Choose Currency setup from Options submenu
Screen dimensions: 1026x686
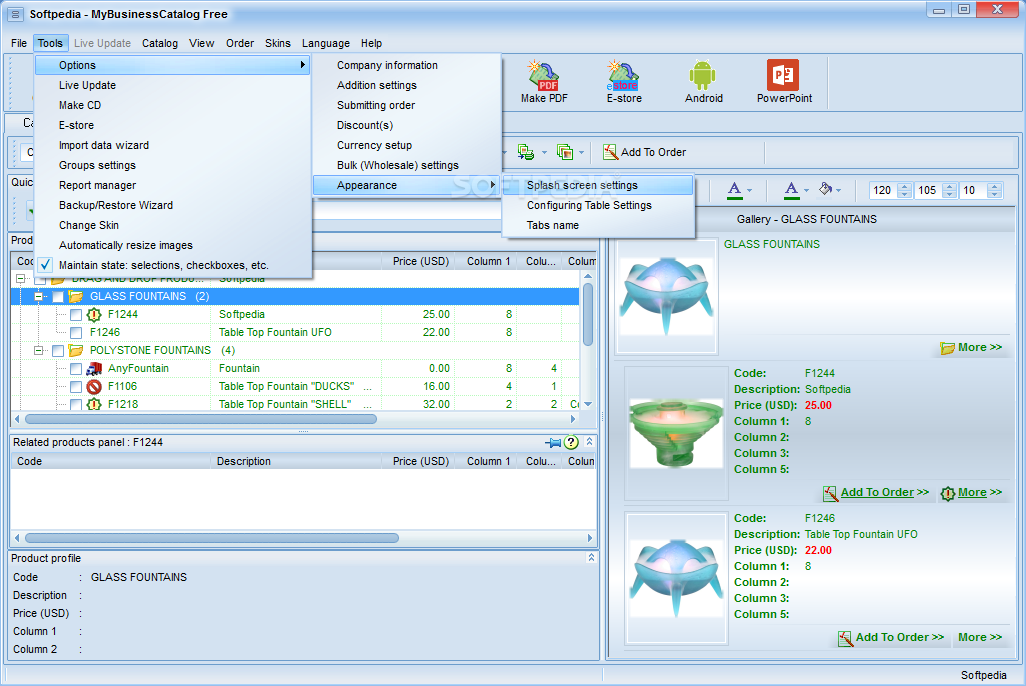406,145
